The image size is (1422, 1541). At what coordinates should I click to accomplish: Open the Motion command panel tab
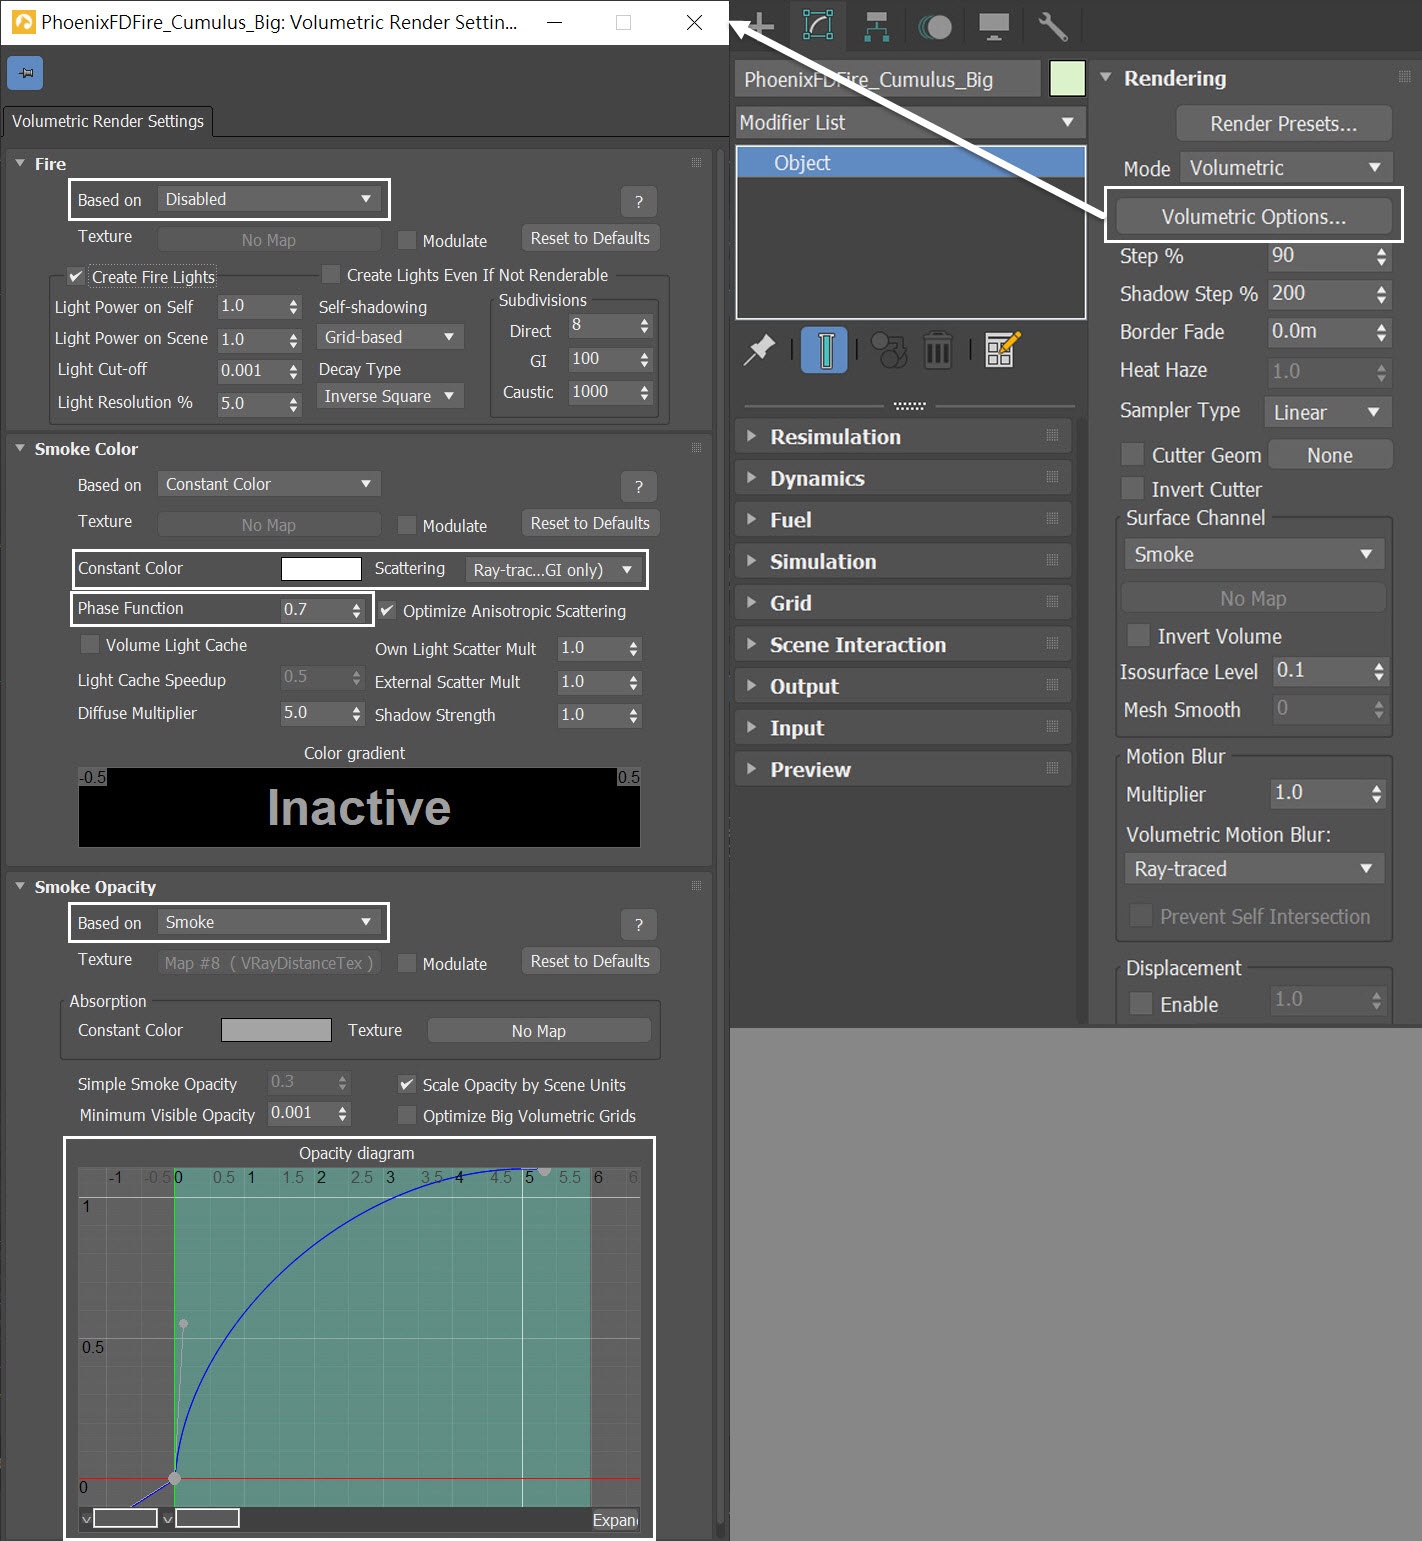tap(935, 26)
